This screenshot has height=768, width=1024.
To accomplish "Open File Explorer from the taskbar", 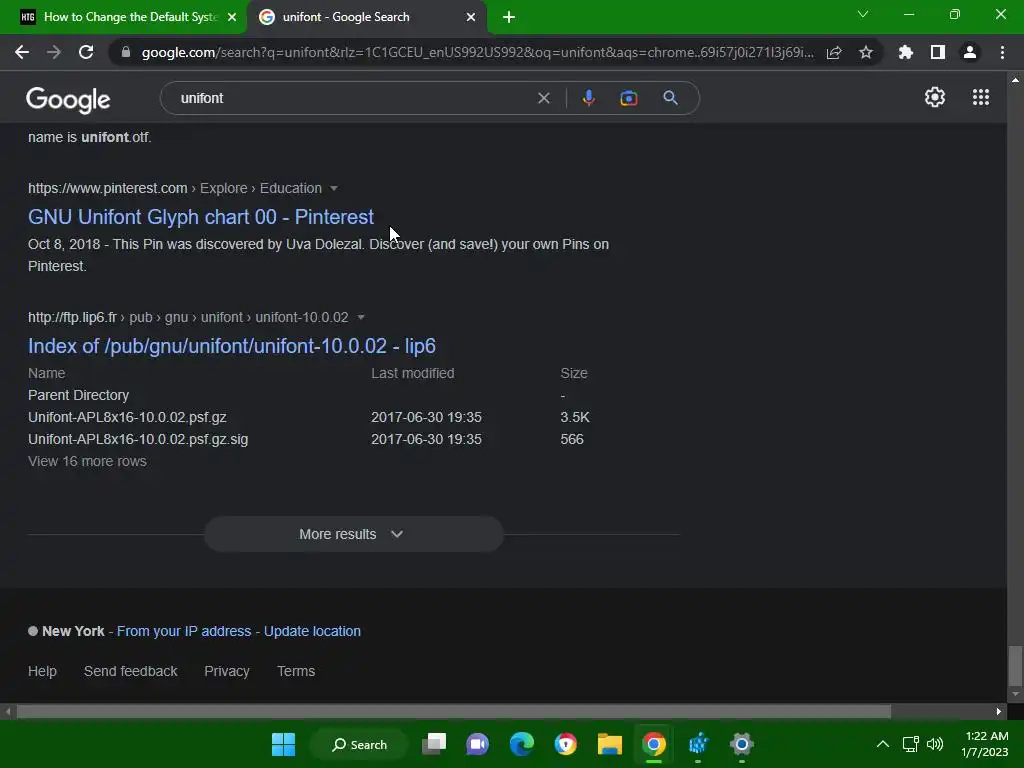I will click(610, 744).
